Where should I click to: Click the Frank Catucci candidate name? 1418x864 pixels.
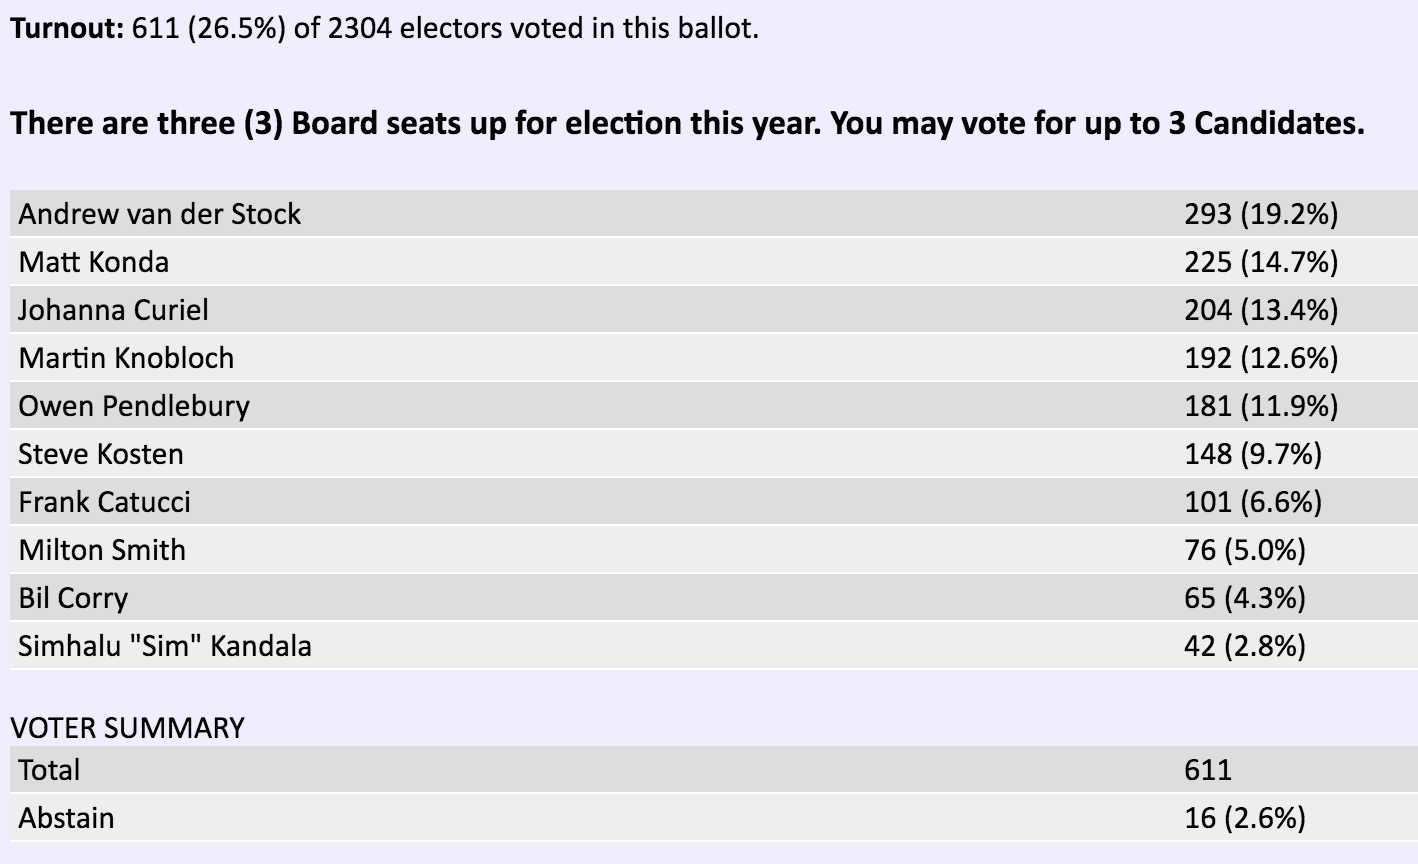pyautogui.click(x=105, y=502)
